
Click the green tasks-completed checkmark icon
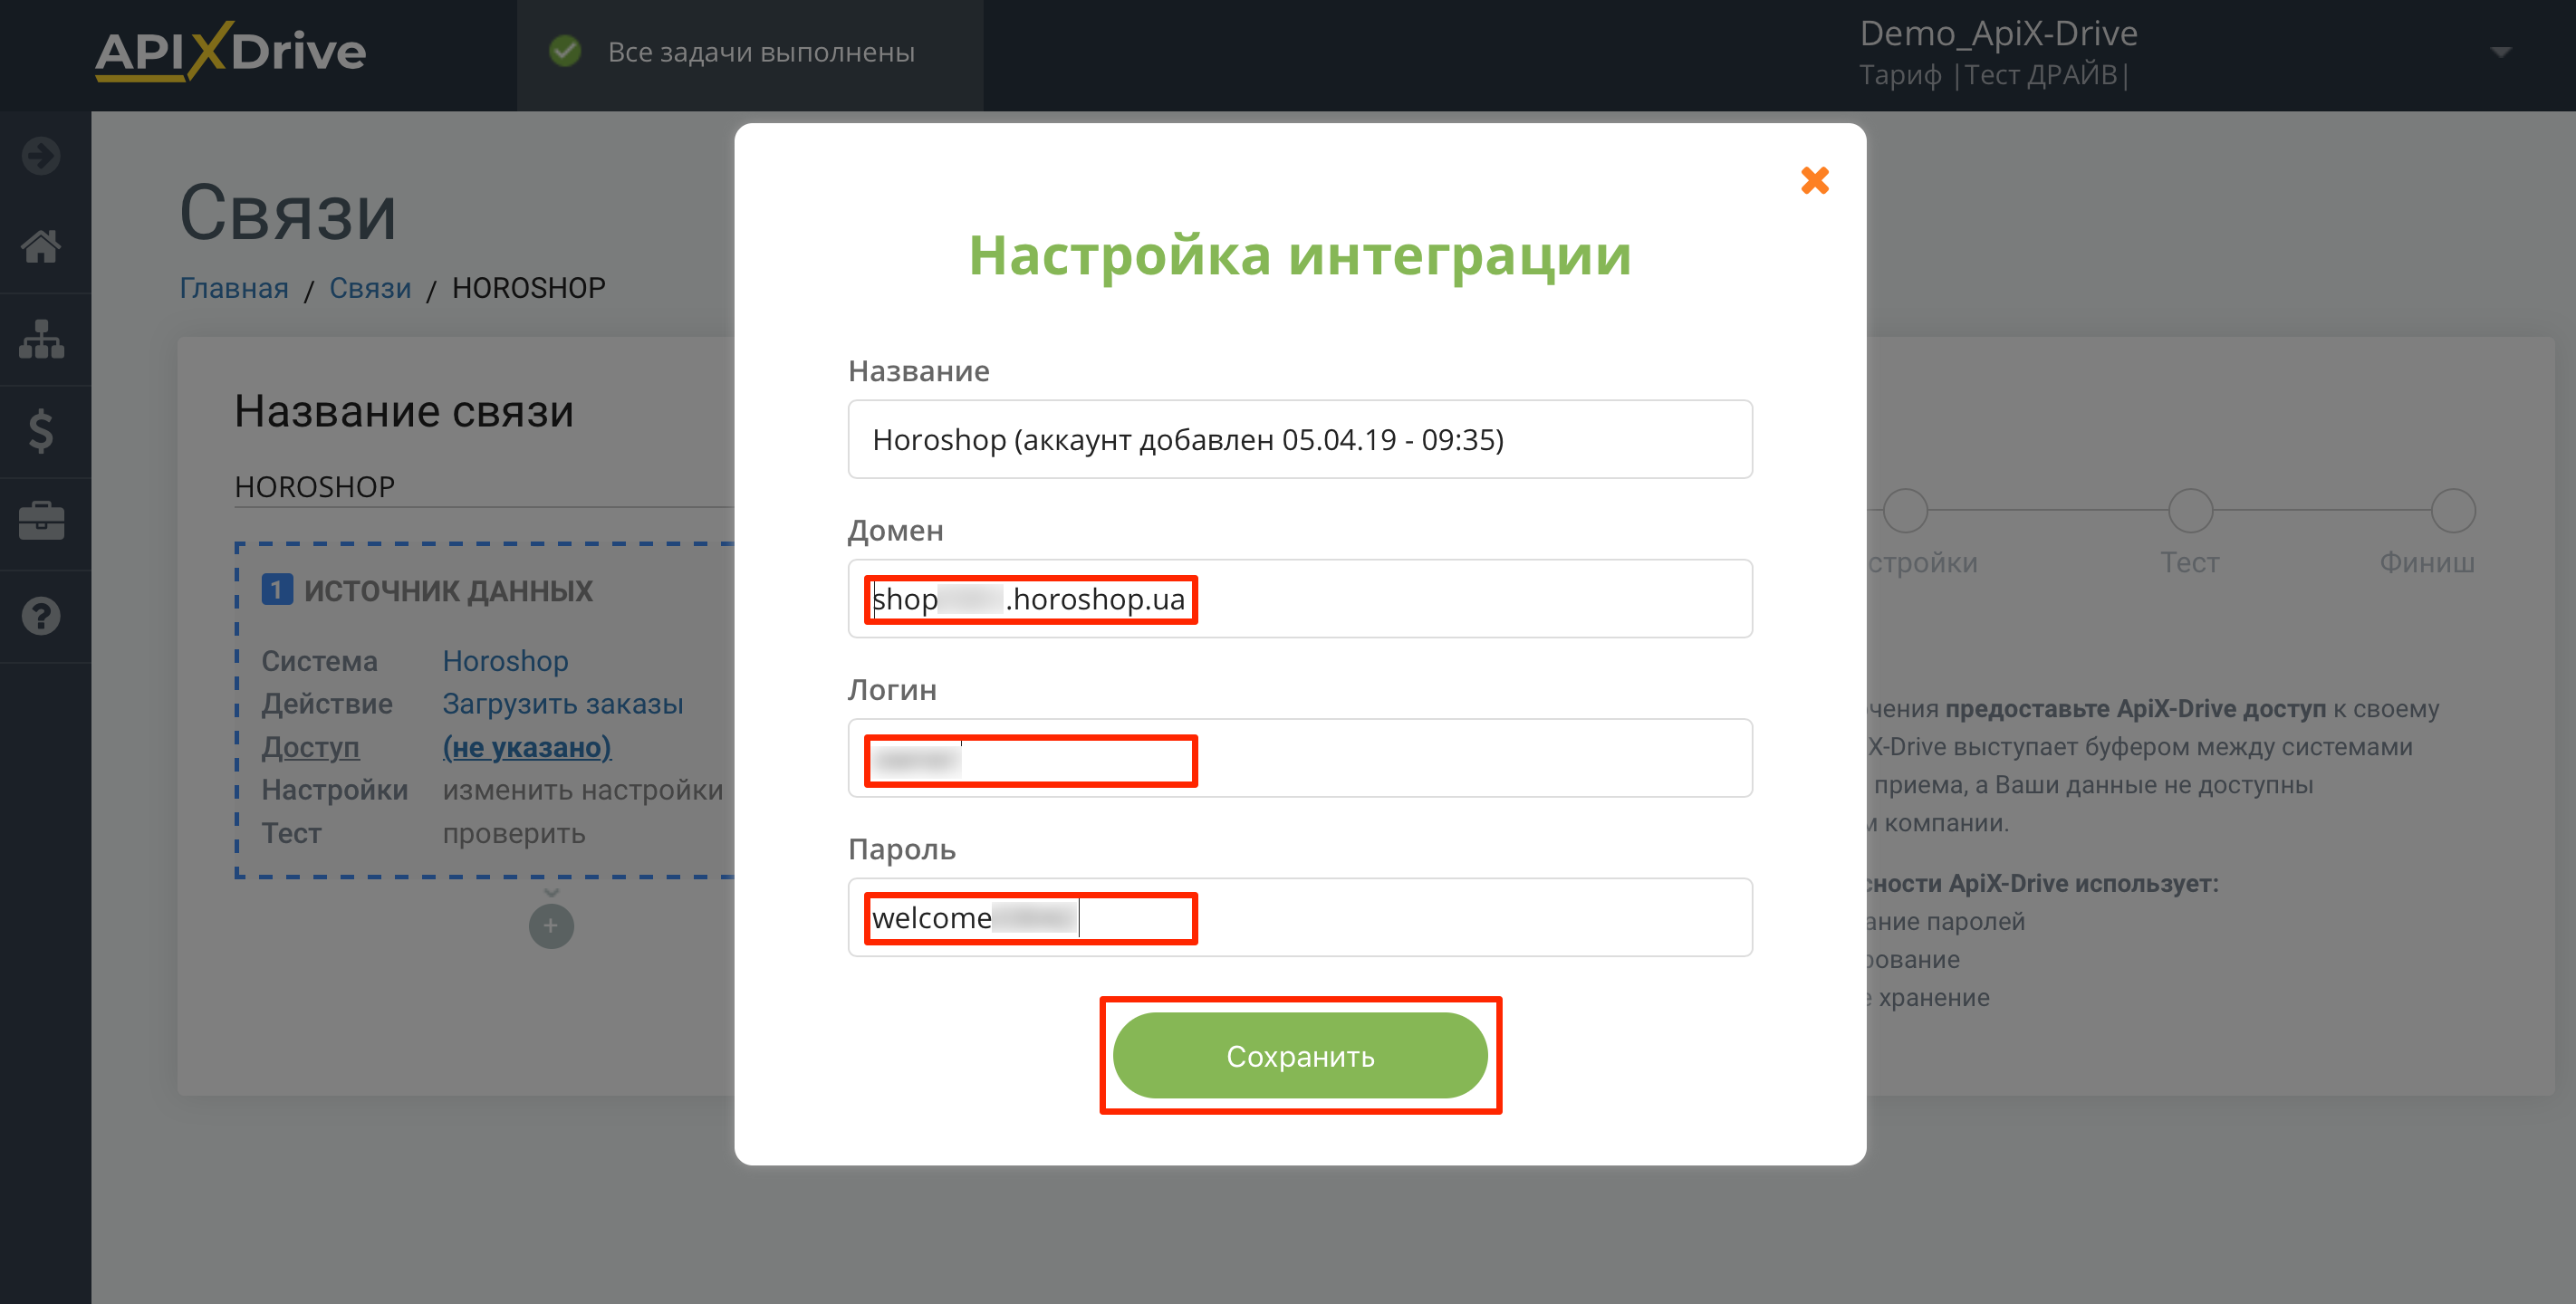click(565, 51)
